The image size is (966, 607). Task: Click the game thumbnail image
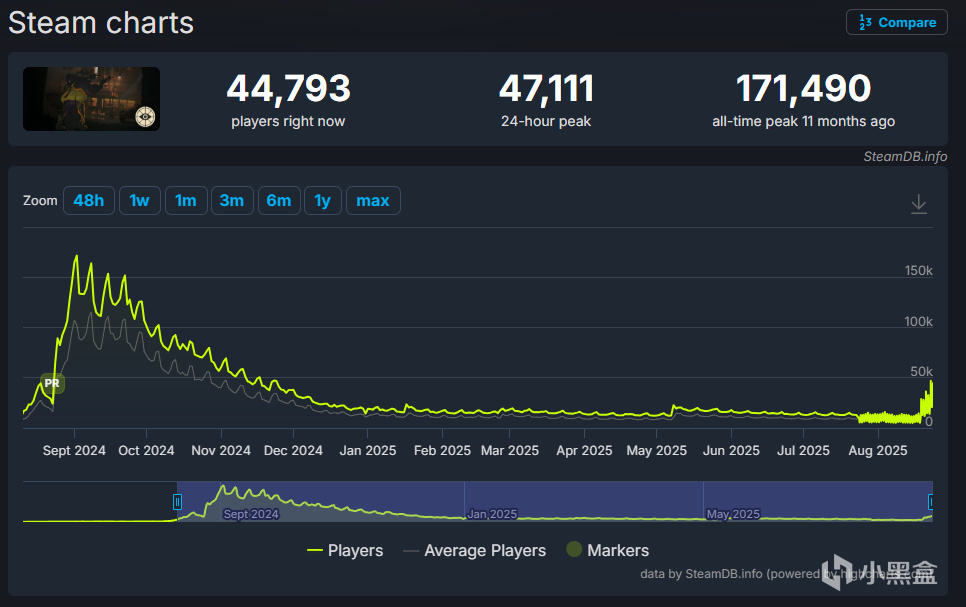(91, 99)
